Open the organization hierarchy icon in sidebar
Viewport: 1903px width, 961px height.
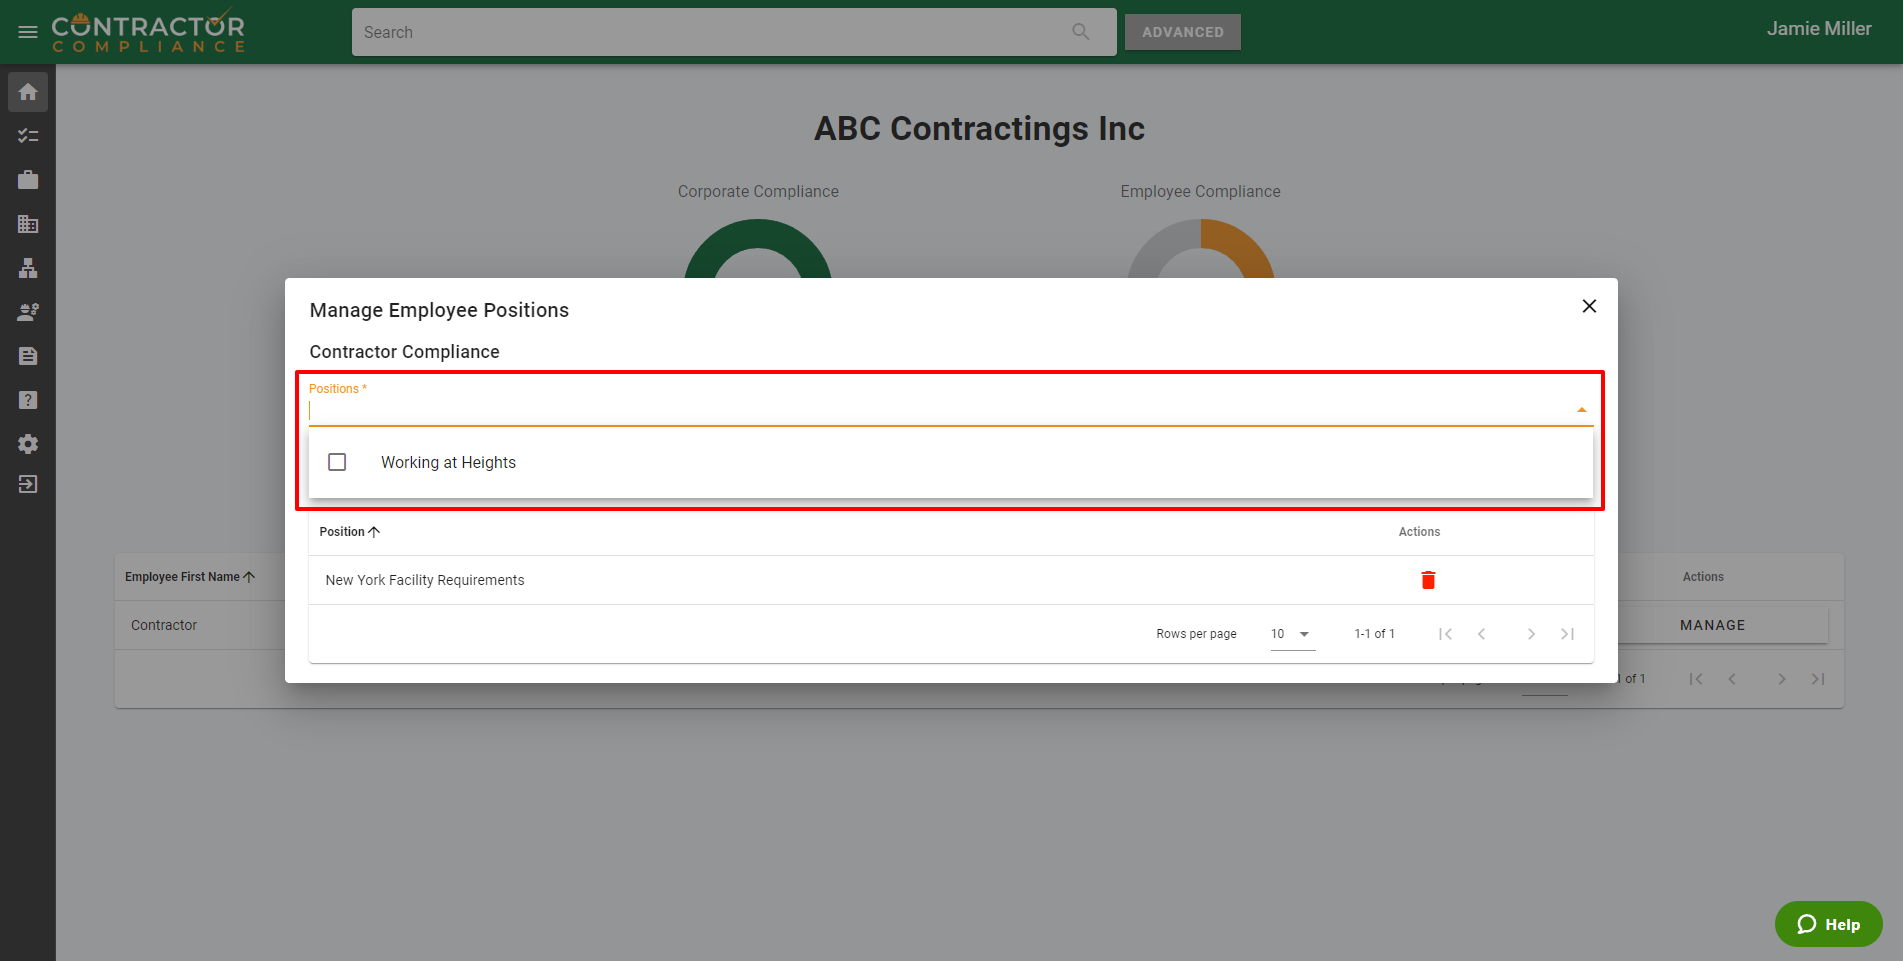coord(28,268)
